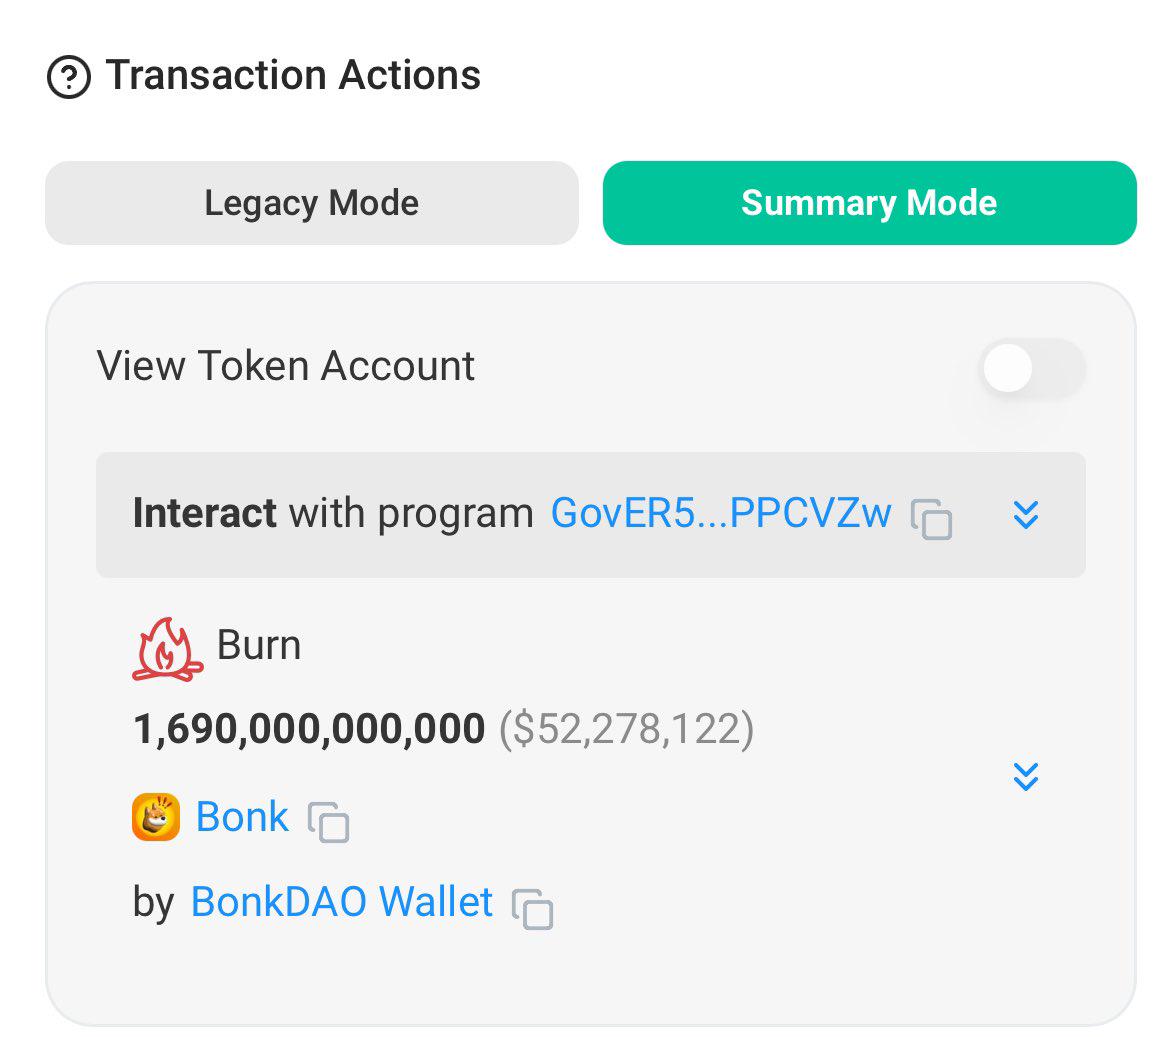Click the Bonk token logo
This screenshot has width=1171, height=1037.
point(156,817)
